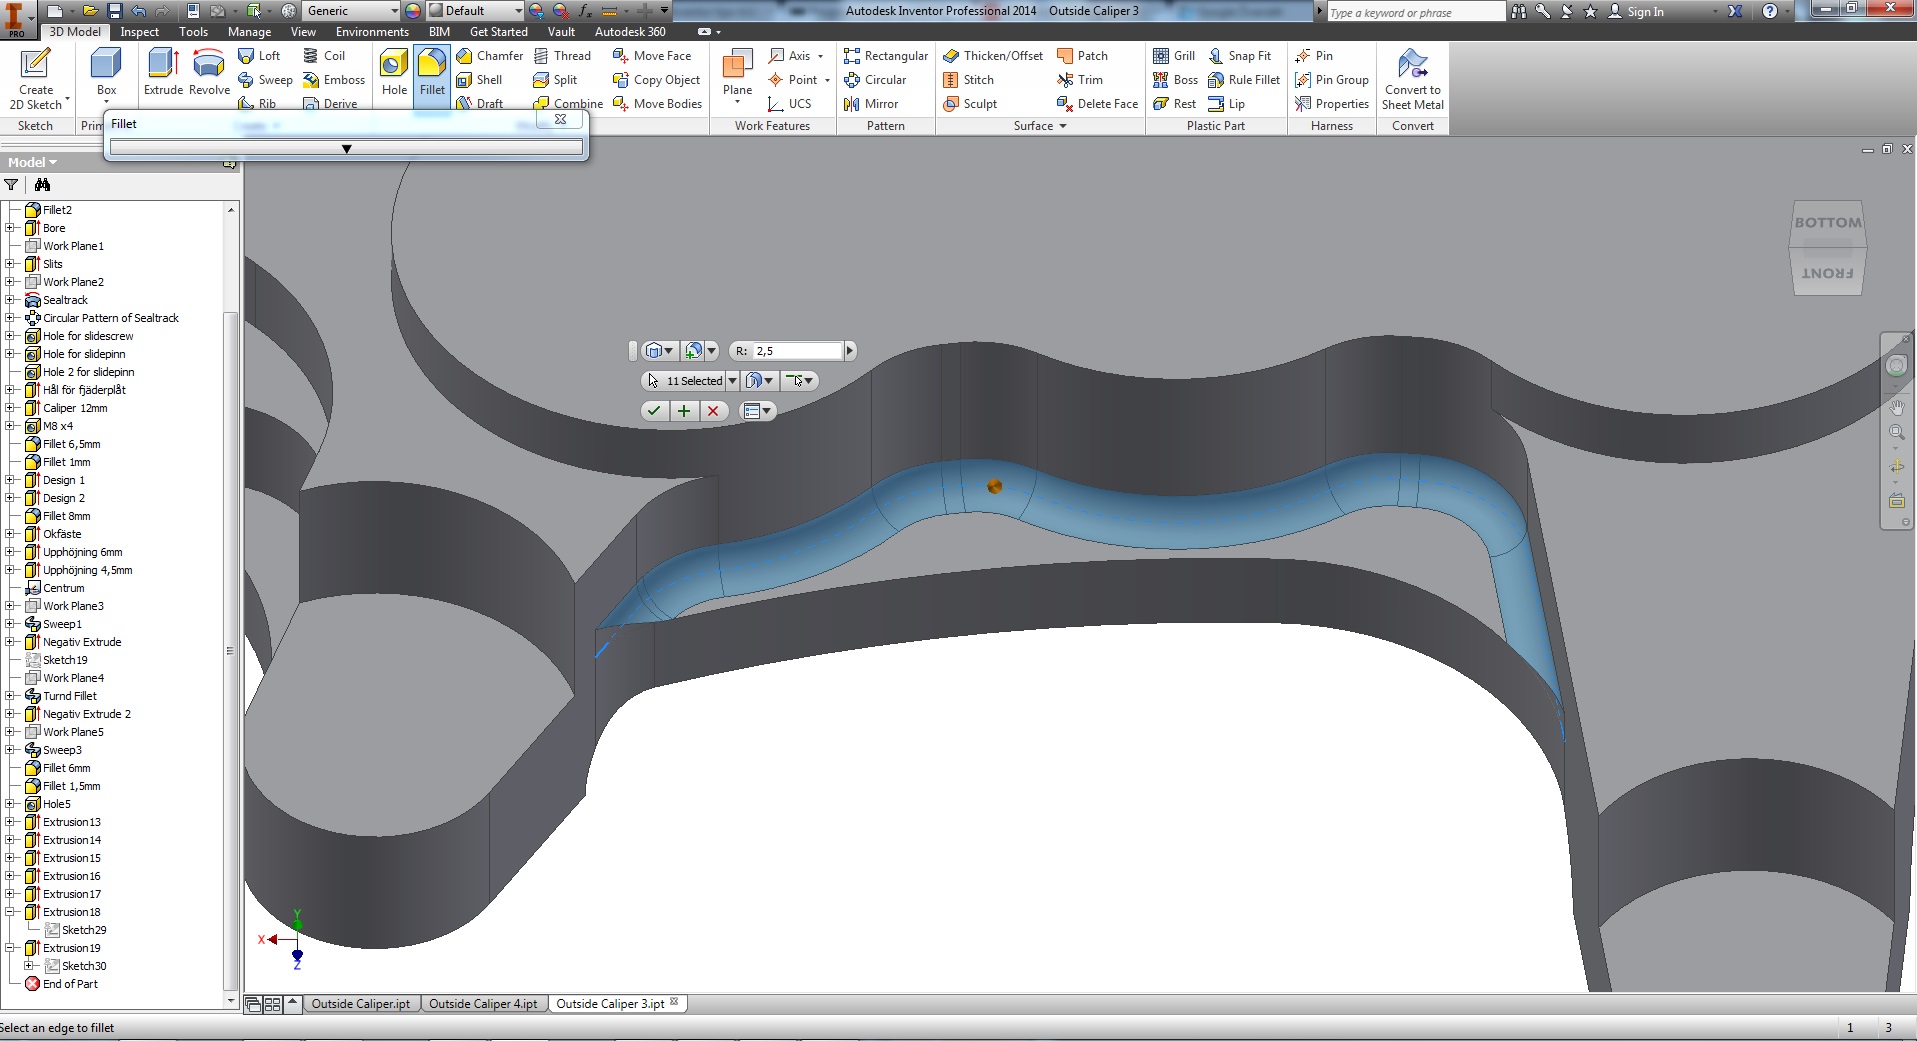Viewport: 1917px width, 1041px height.
Task: Click the Orbit steering wheel in navigation bar
Action: pos(1896,366)
